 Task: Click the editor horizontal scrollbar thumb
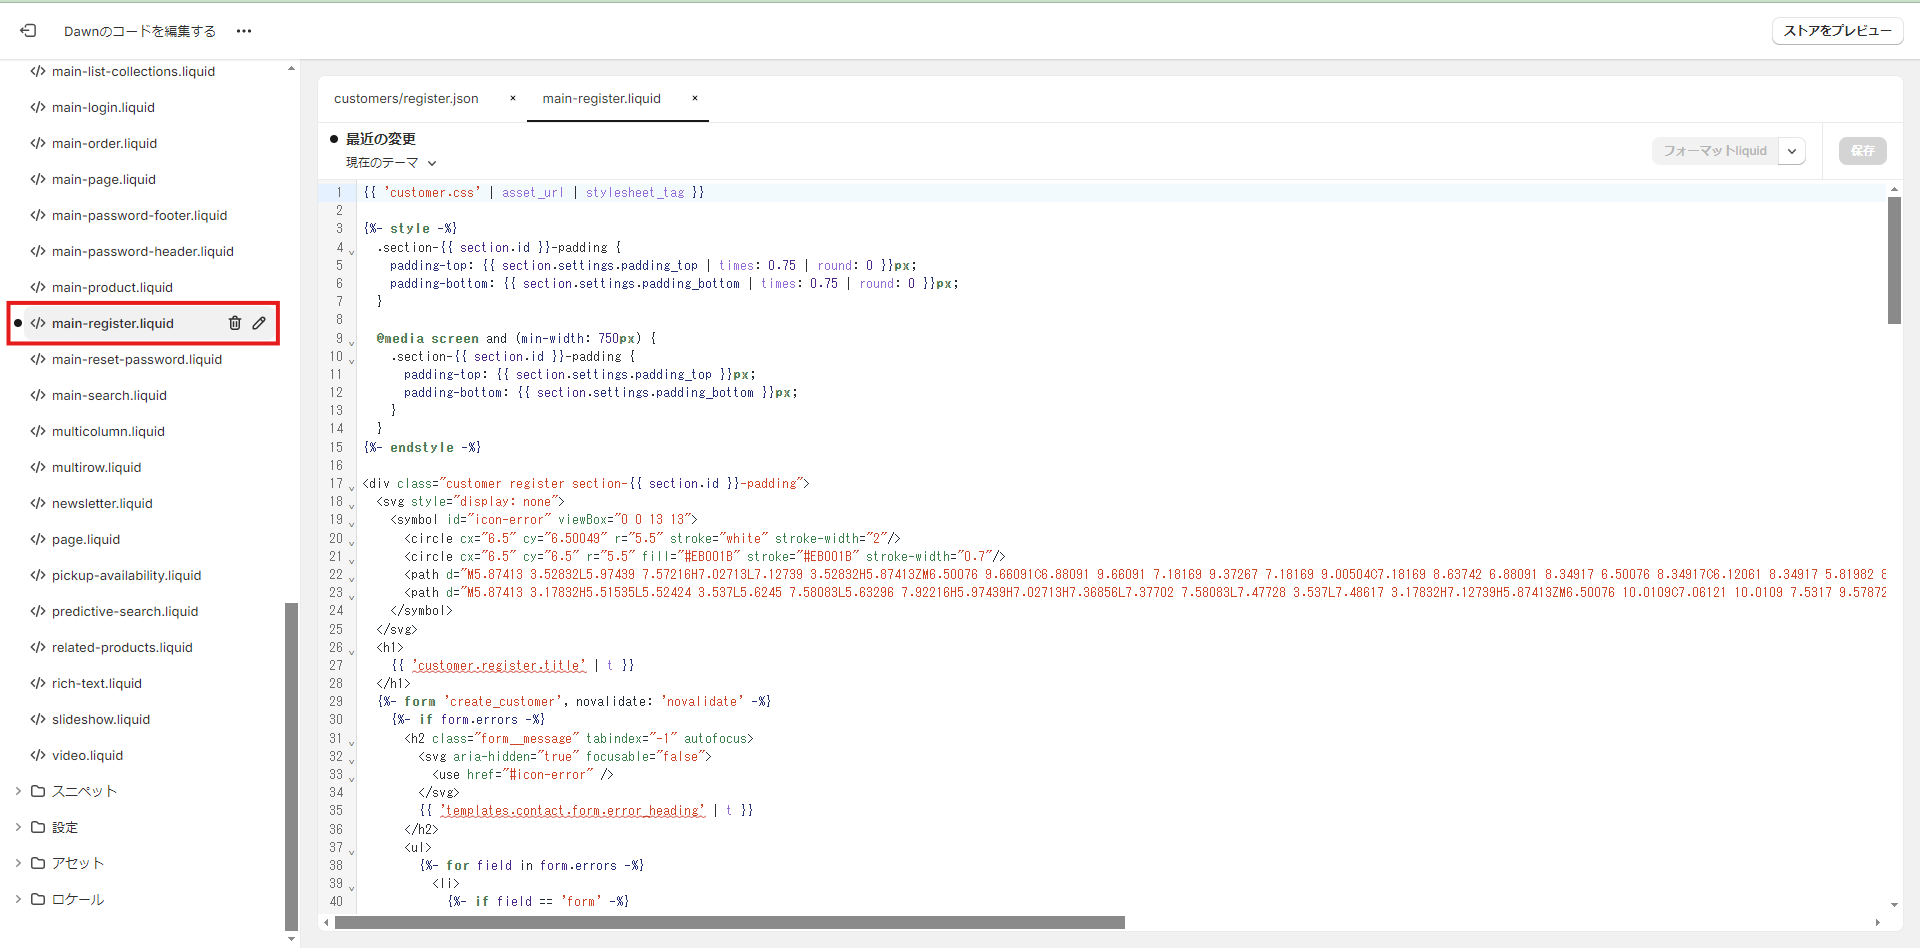pos(730,922)
